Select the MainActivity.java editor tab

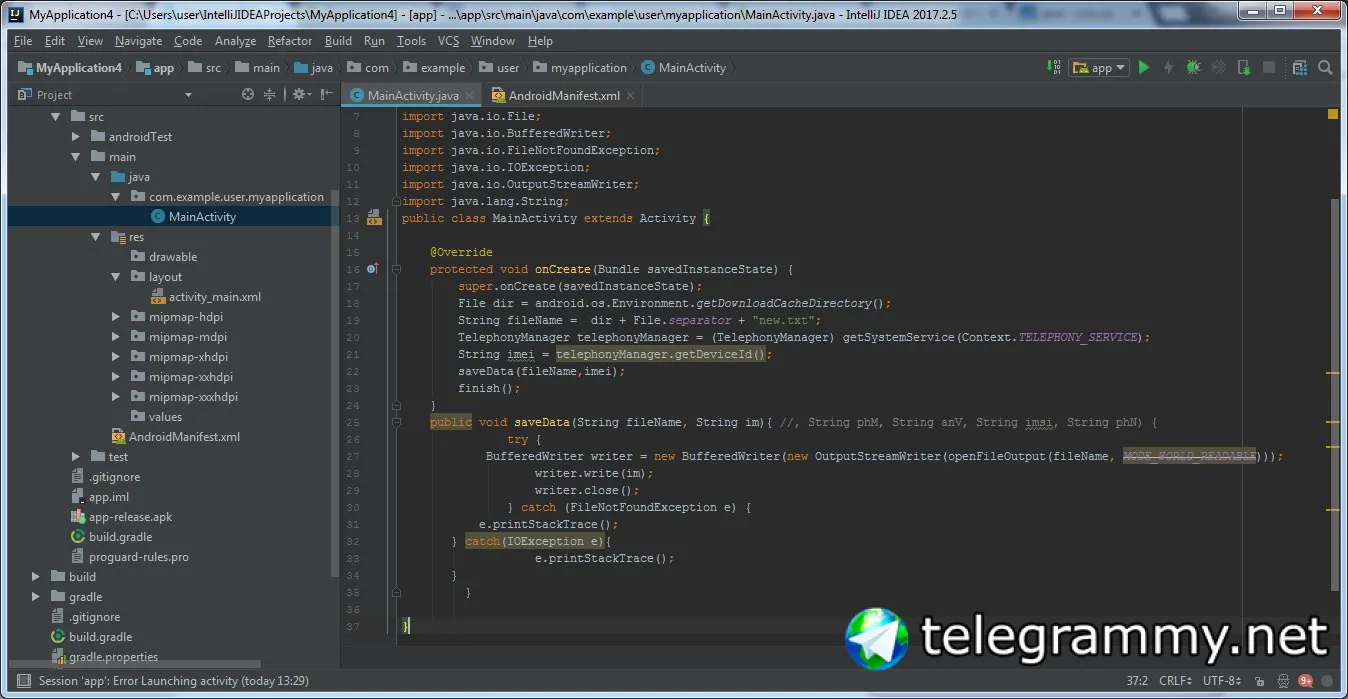click(412, 96)
